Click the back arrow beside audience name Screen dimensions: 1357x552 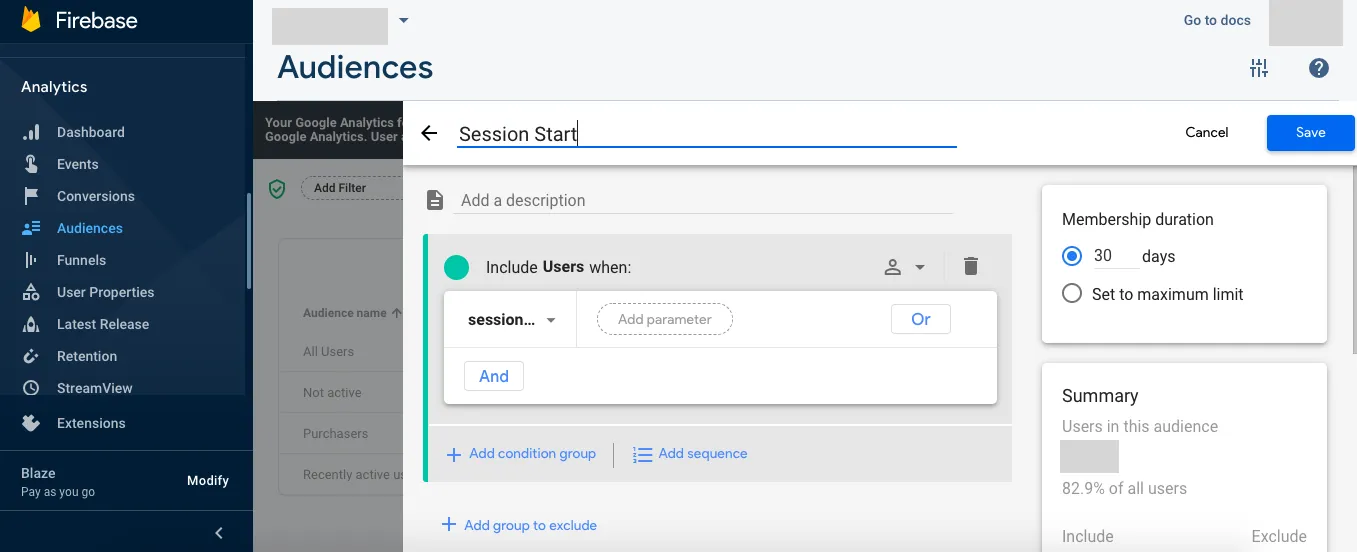[x=430, y=133]
